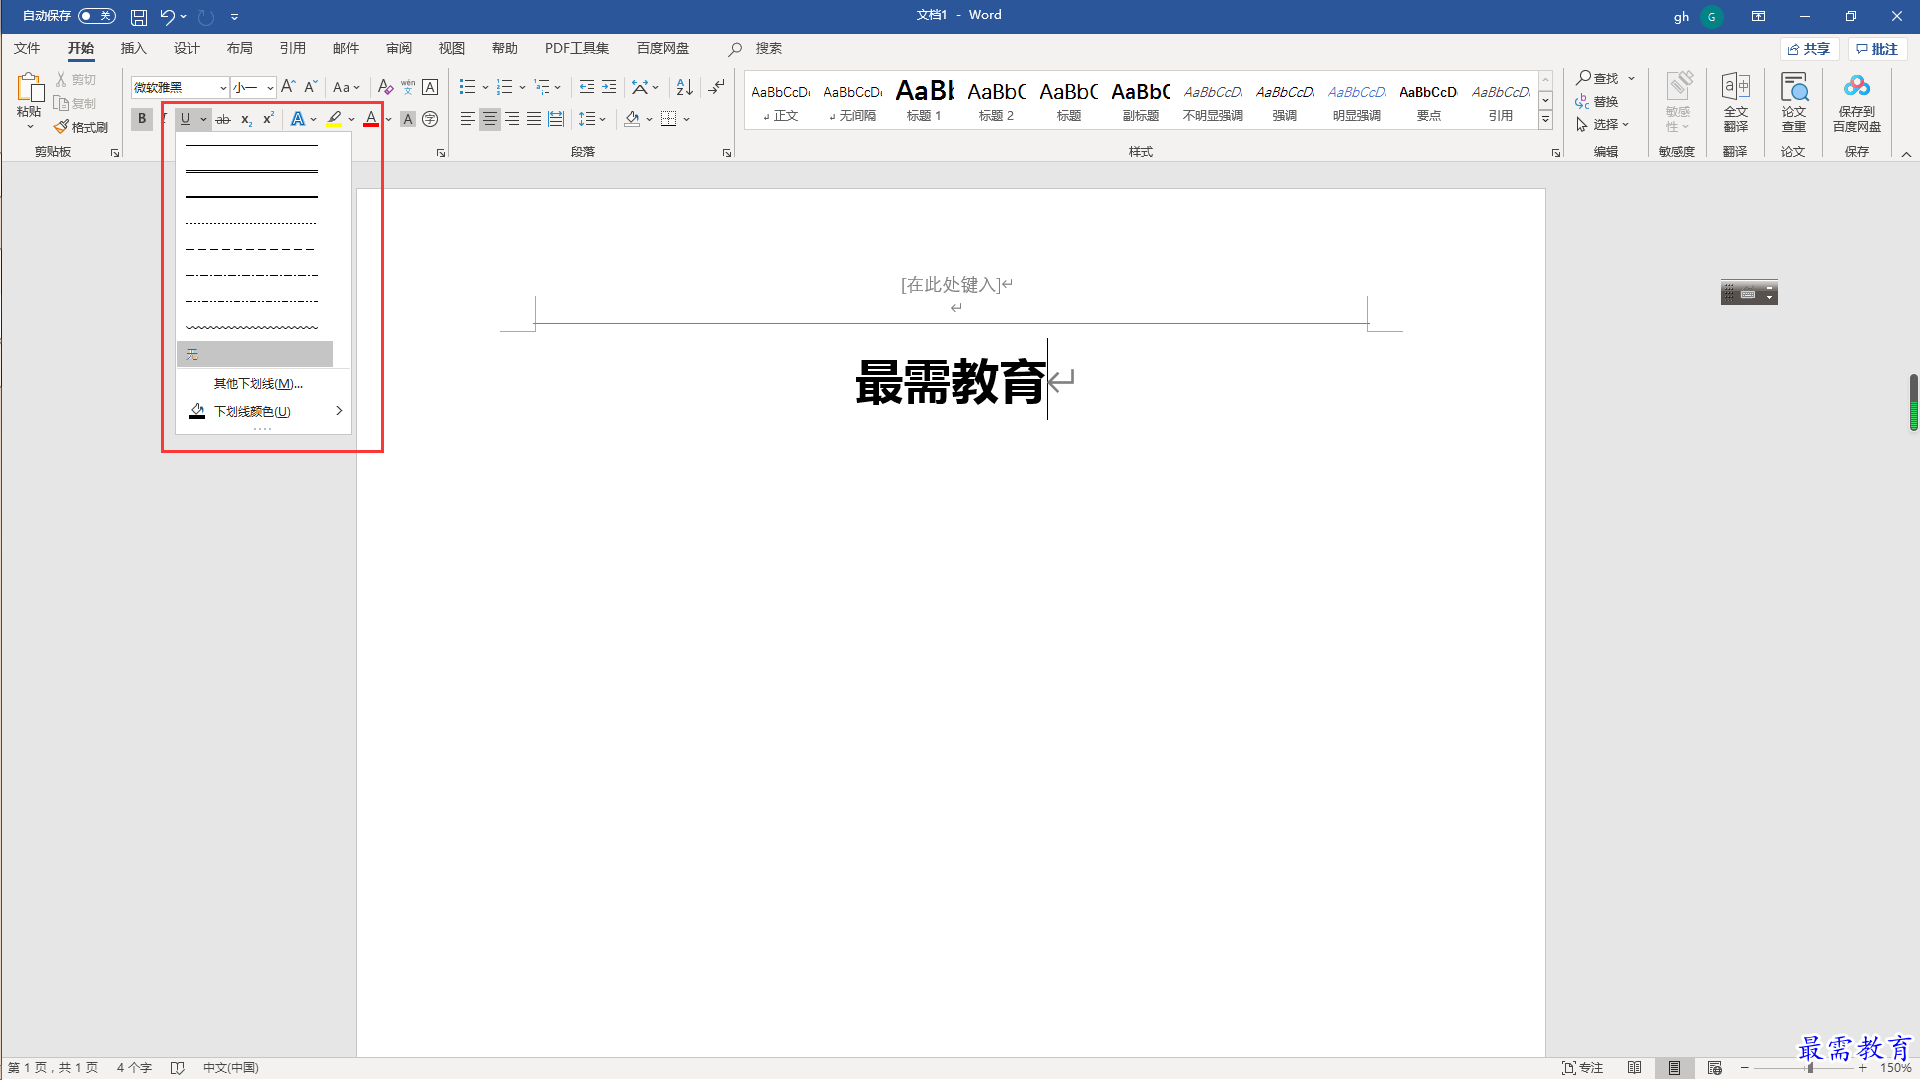Open the Aa change case menu

(346, 87)
